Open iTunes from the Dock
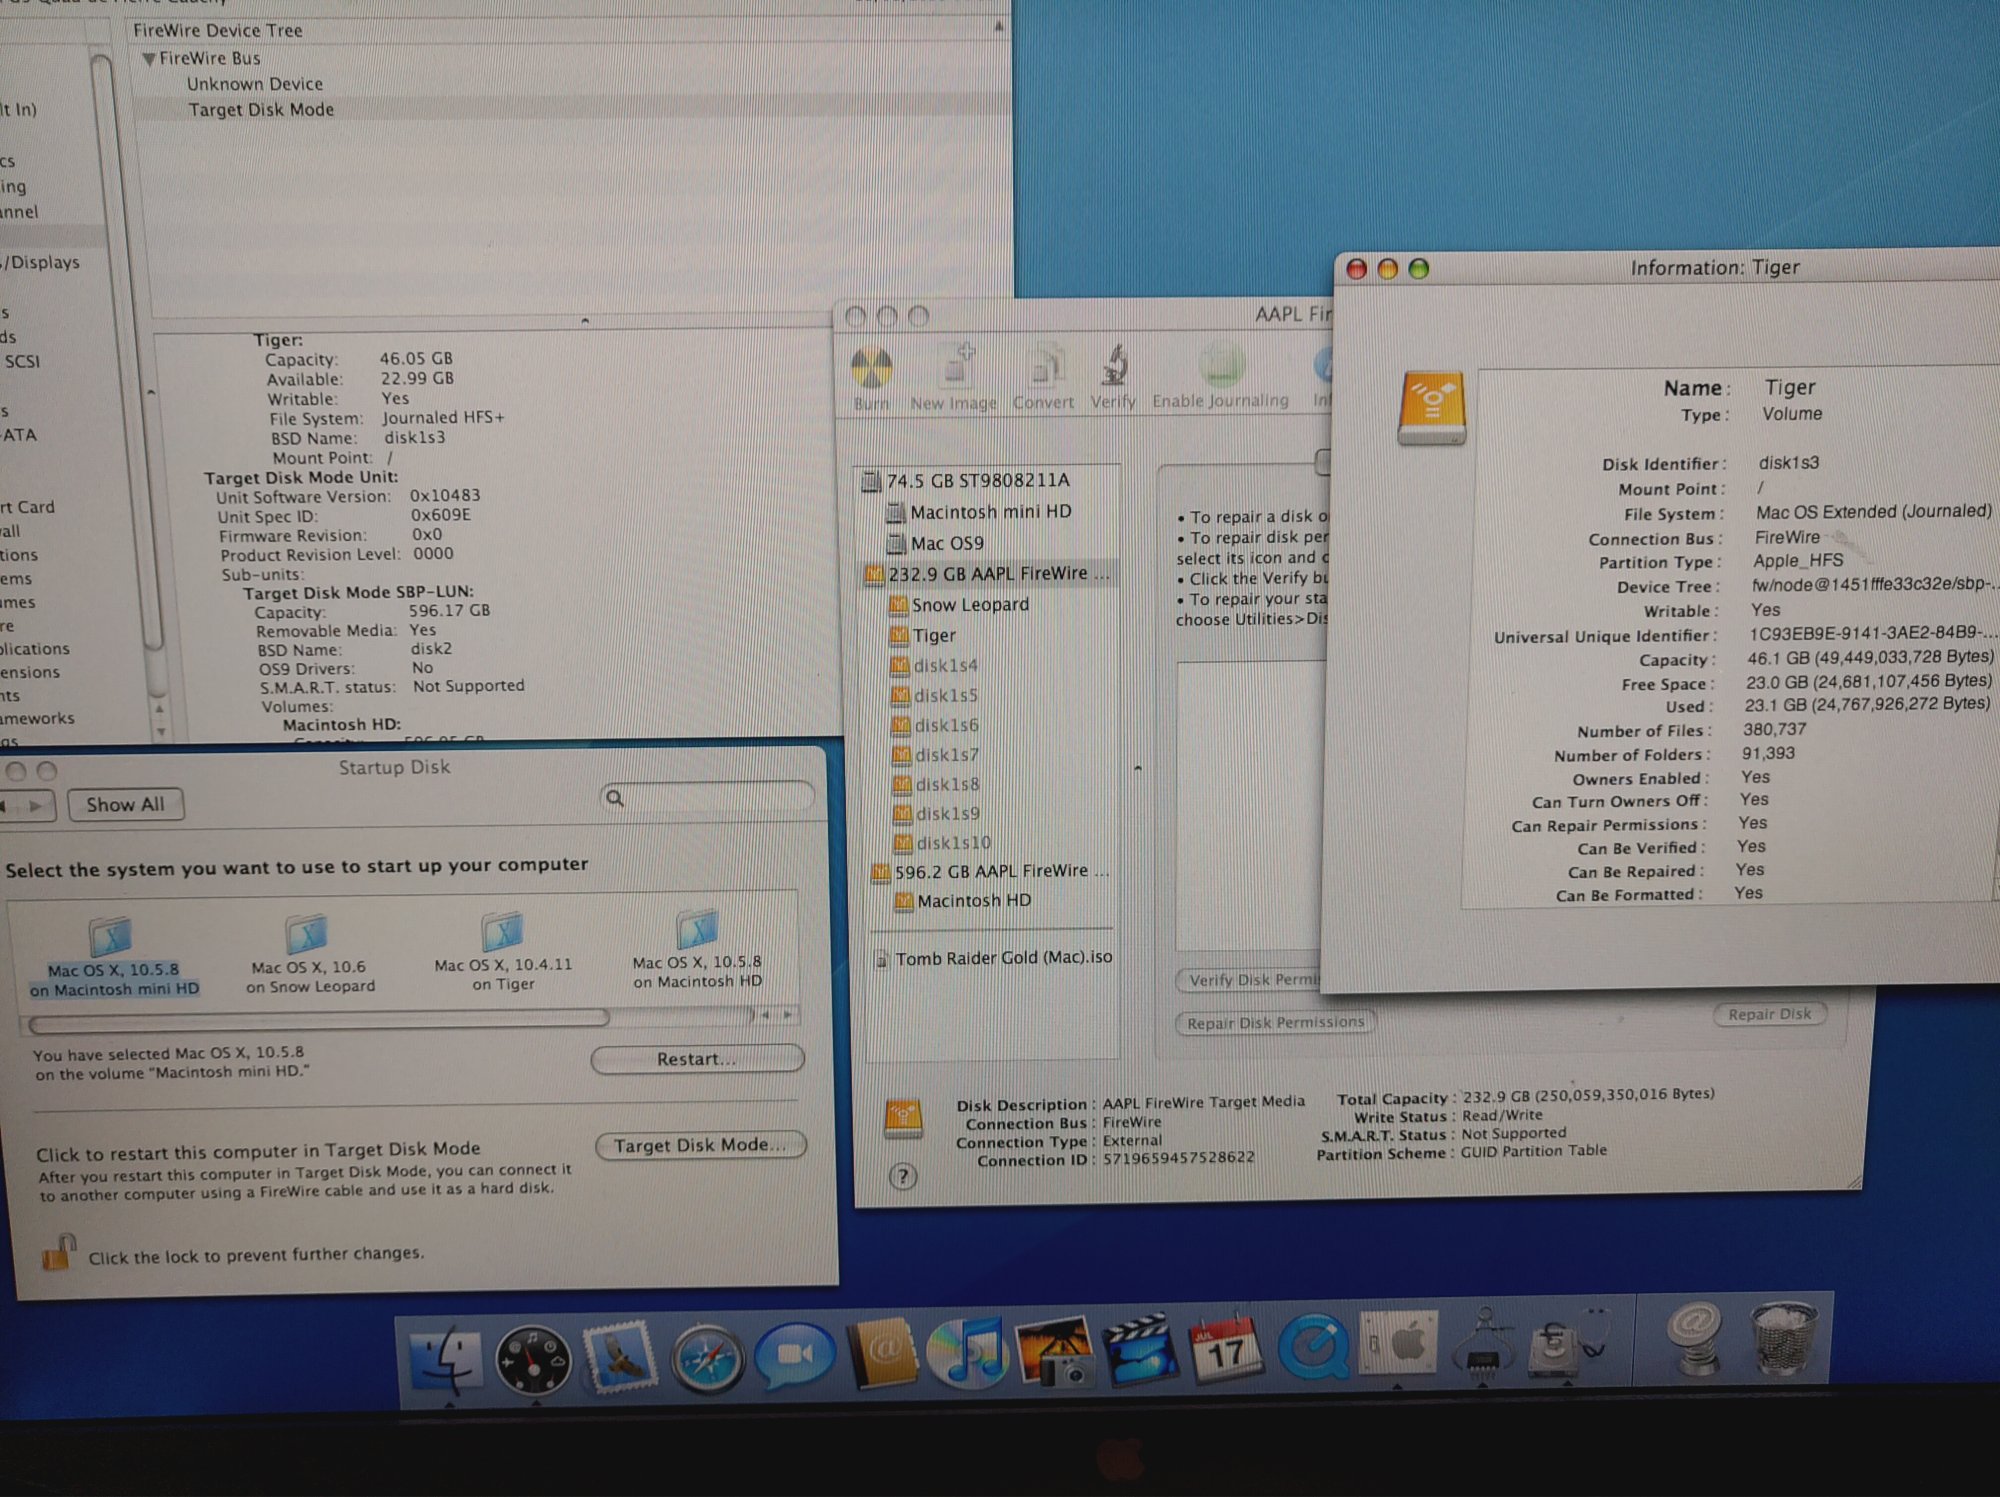2000x1497 pixels. tap(967, 1352)
